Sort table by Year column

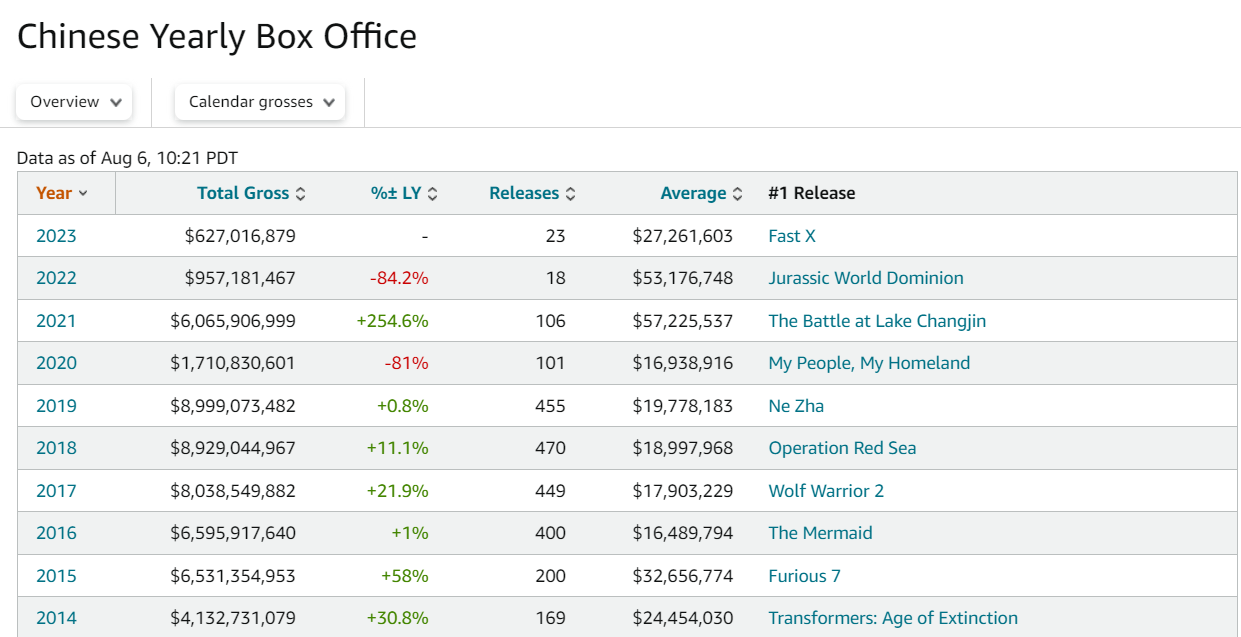tap(61, 193)
